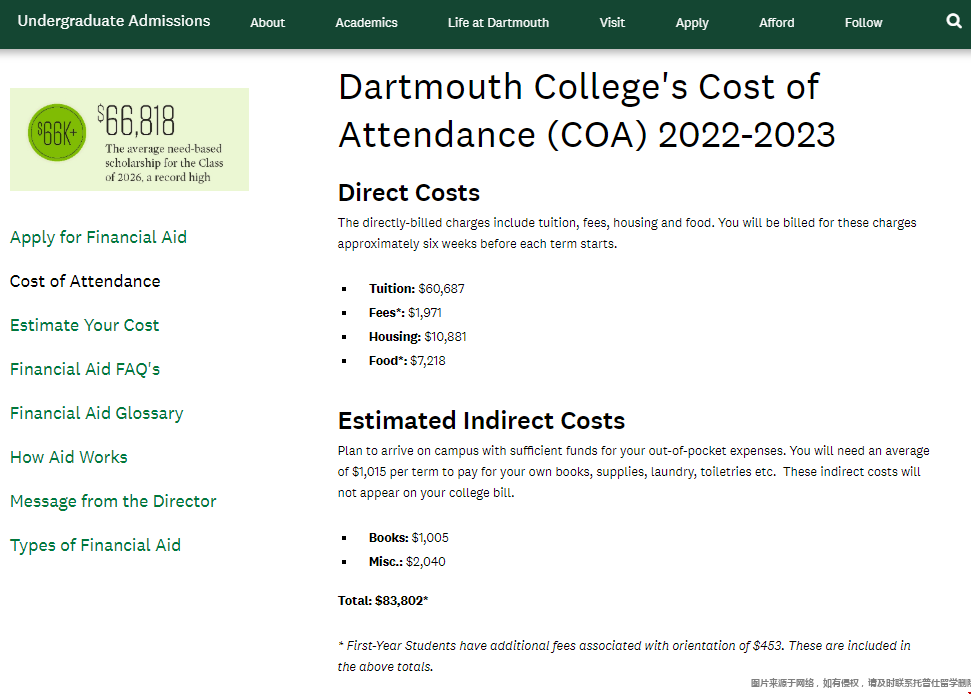Open the Apply navigation item
Image resolution: width=971 pixels, height=694 pixels.
pyautogui.click(x=691, y=23)
